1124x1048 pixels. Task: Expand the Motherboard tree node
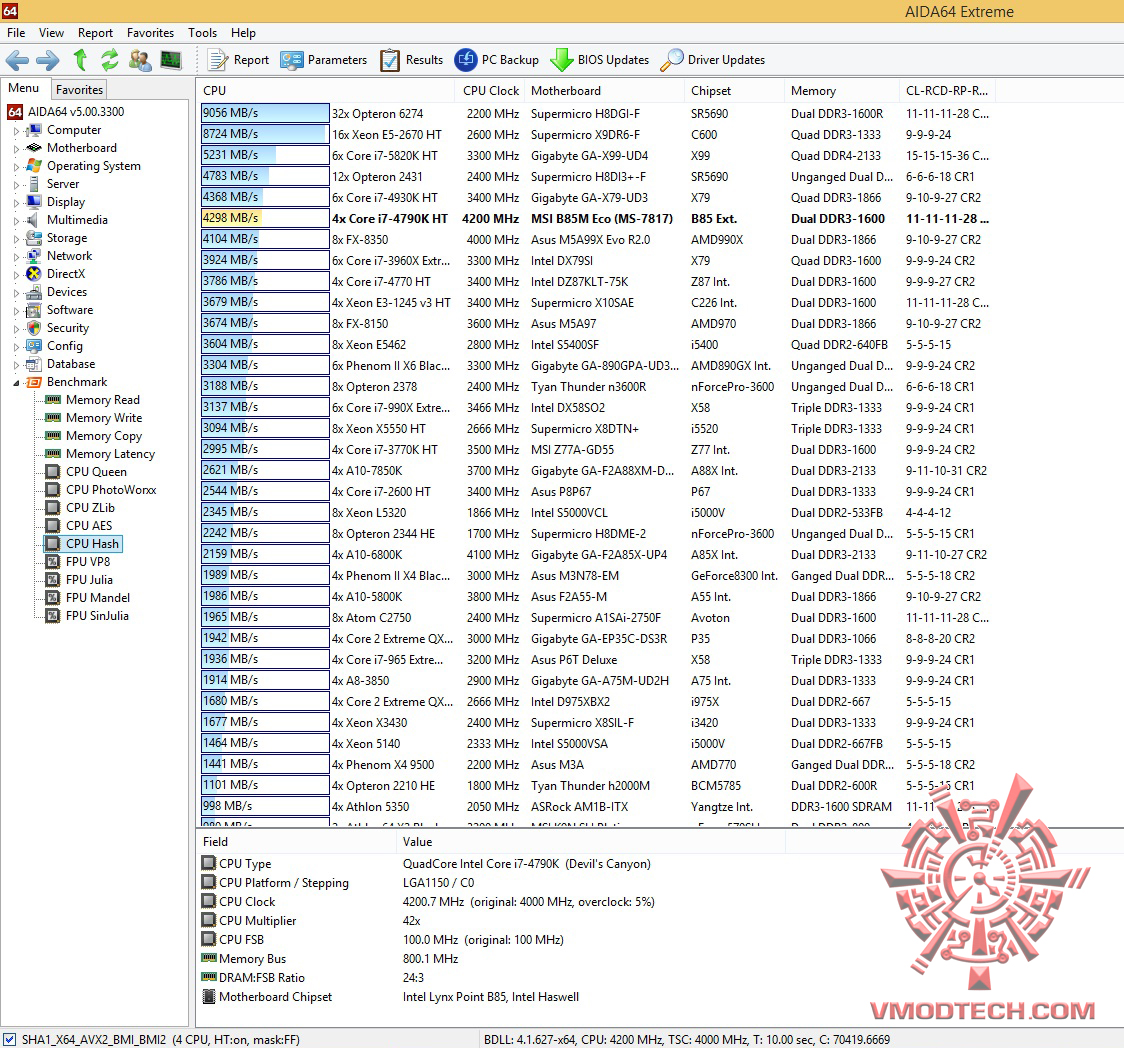pos(16,149)
